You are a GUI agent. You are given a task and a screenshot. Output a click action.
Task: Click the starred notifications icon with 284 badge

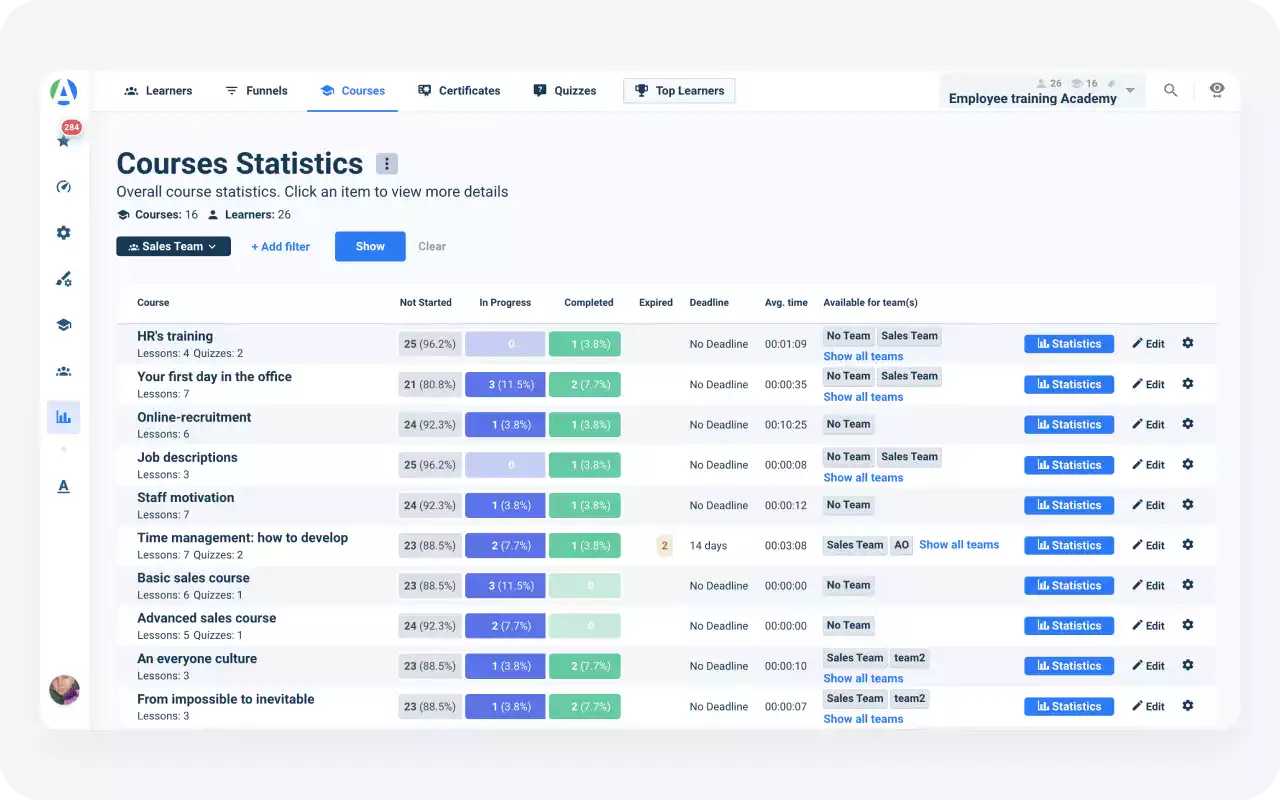(64, 140)
